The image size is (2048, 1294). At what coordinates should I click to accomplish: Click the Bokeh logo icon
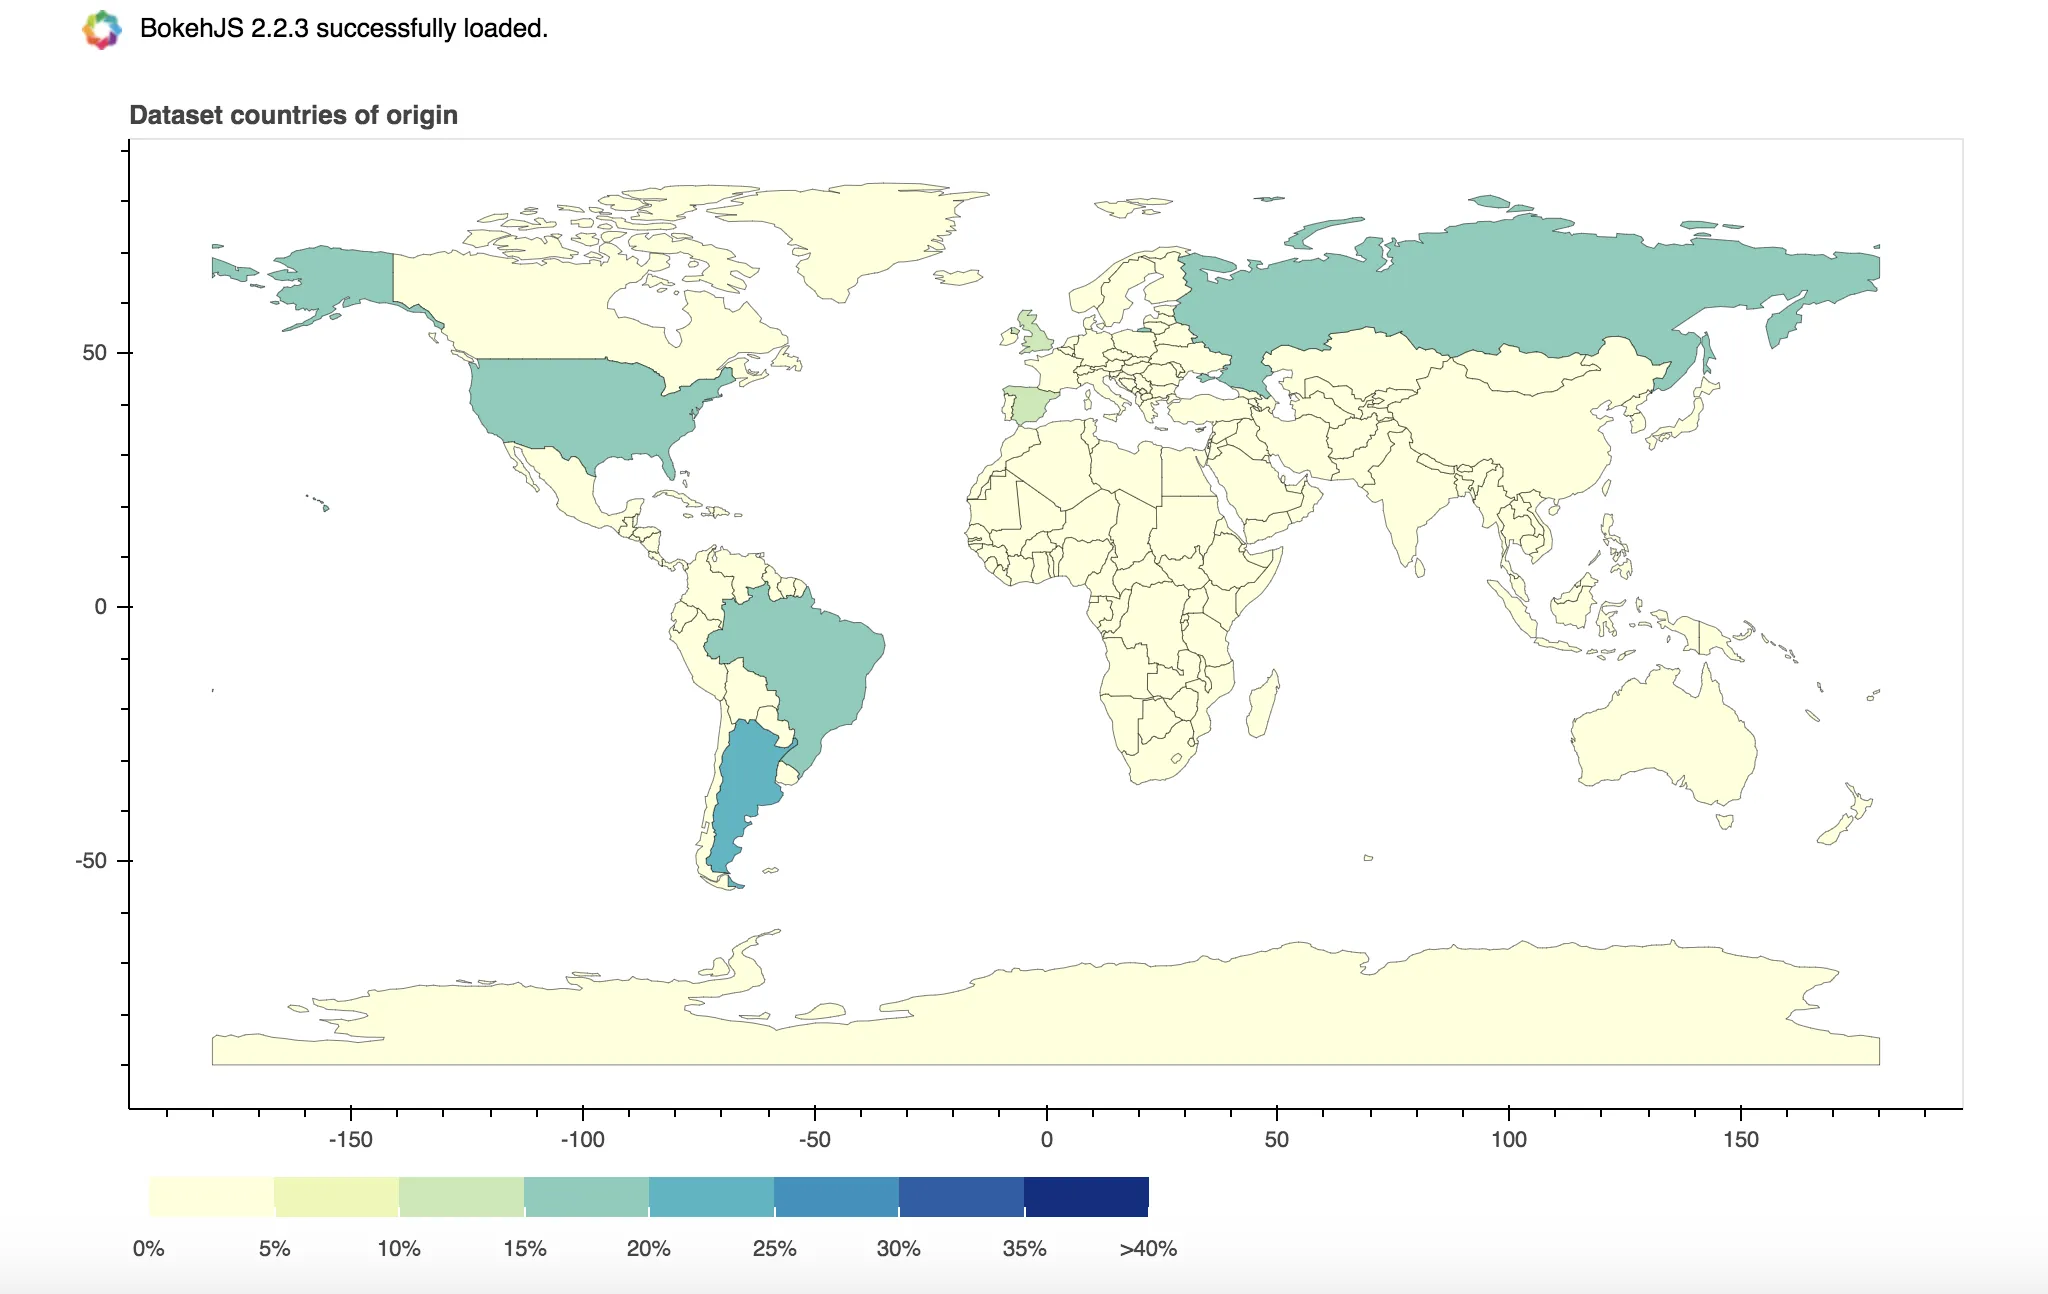102,30
